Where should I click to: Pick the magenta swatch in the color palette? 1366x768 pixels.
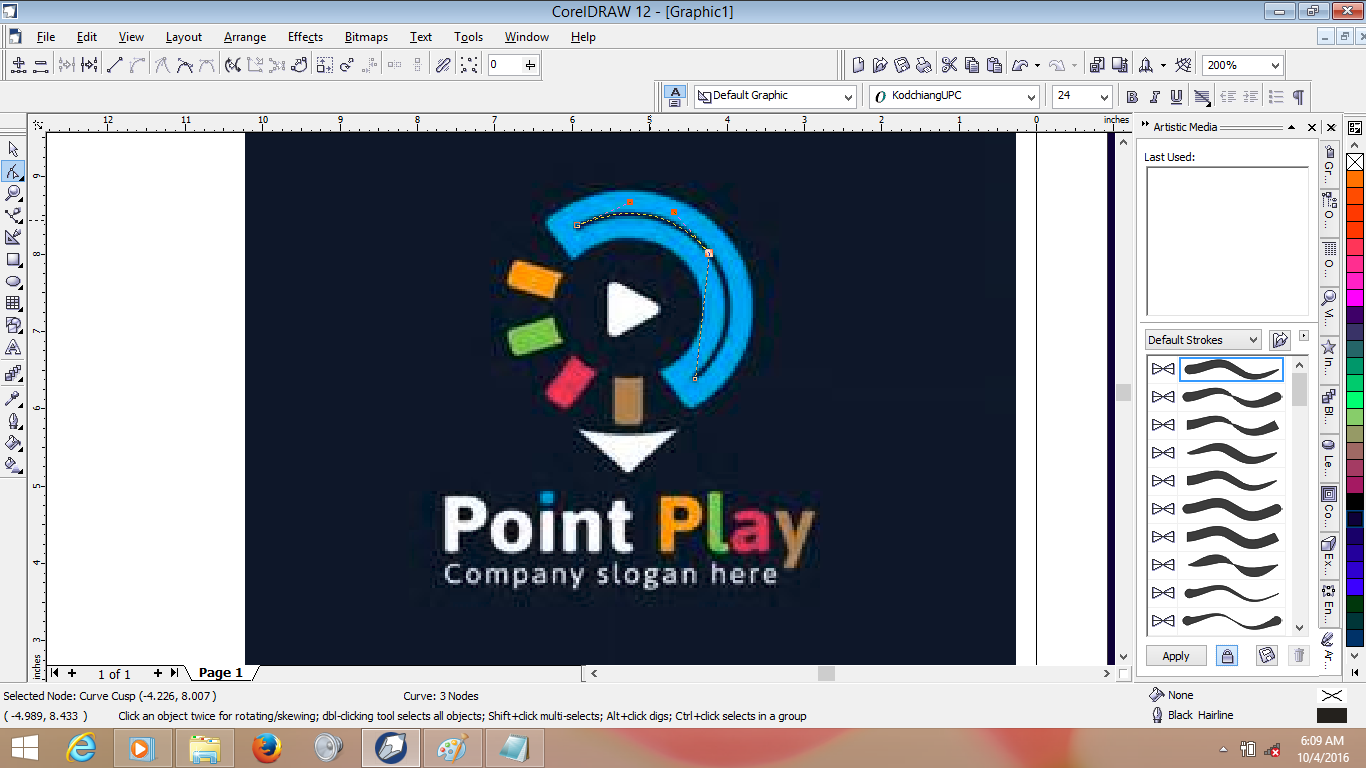coord(1355,297)
